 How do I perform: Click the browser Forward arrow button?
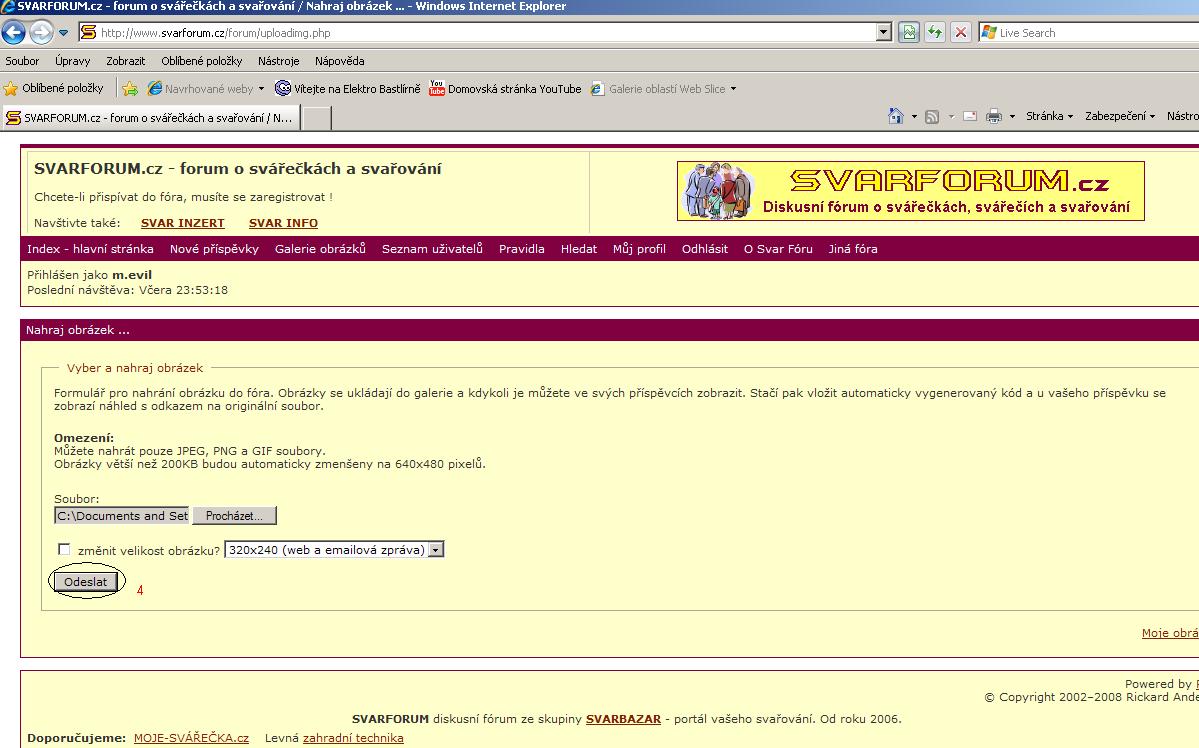coord(41,32)
